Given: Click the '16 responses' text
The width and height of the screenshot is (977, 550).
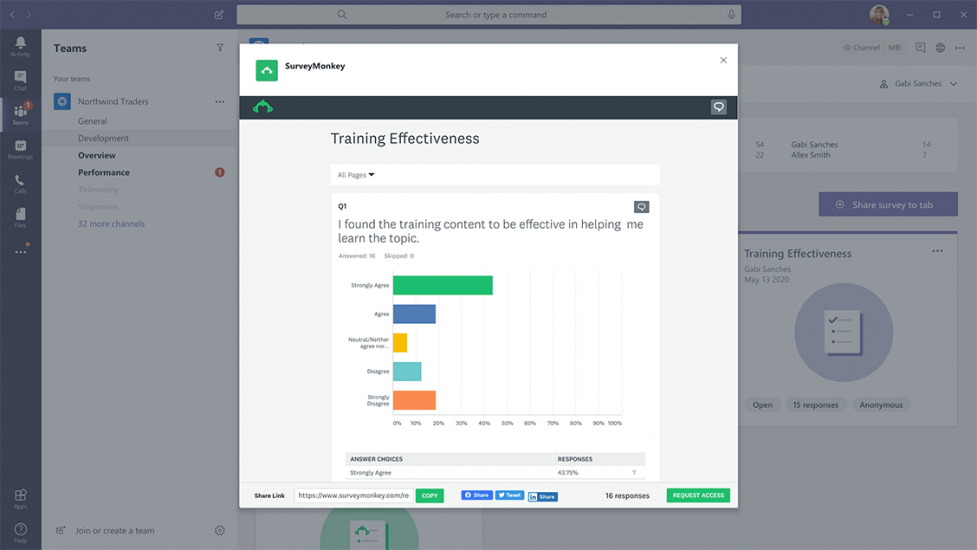Looking at the screenshot, I should (627, 496).
